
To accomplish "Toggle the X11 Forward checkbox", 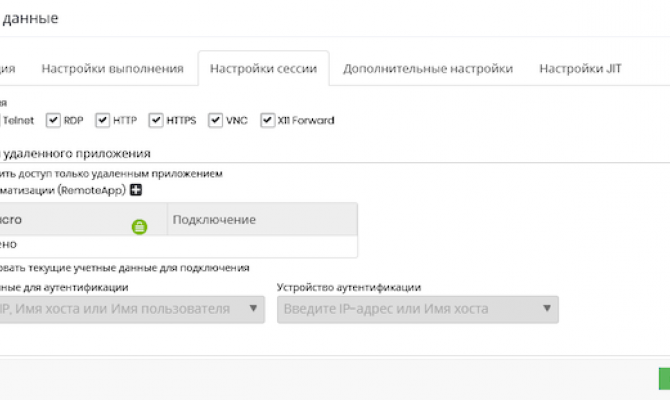I will [x=267, y=120].
